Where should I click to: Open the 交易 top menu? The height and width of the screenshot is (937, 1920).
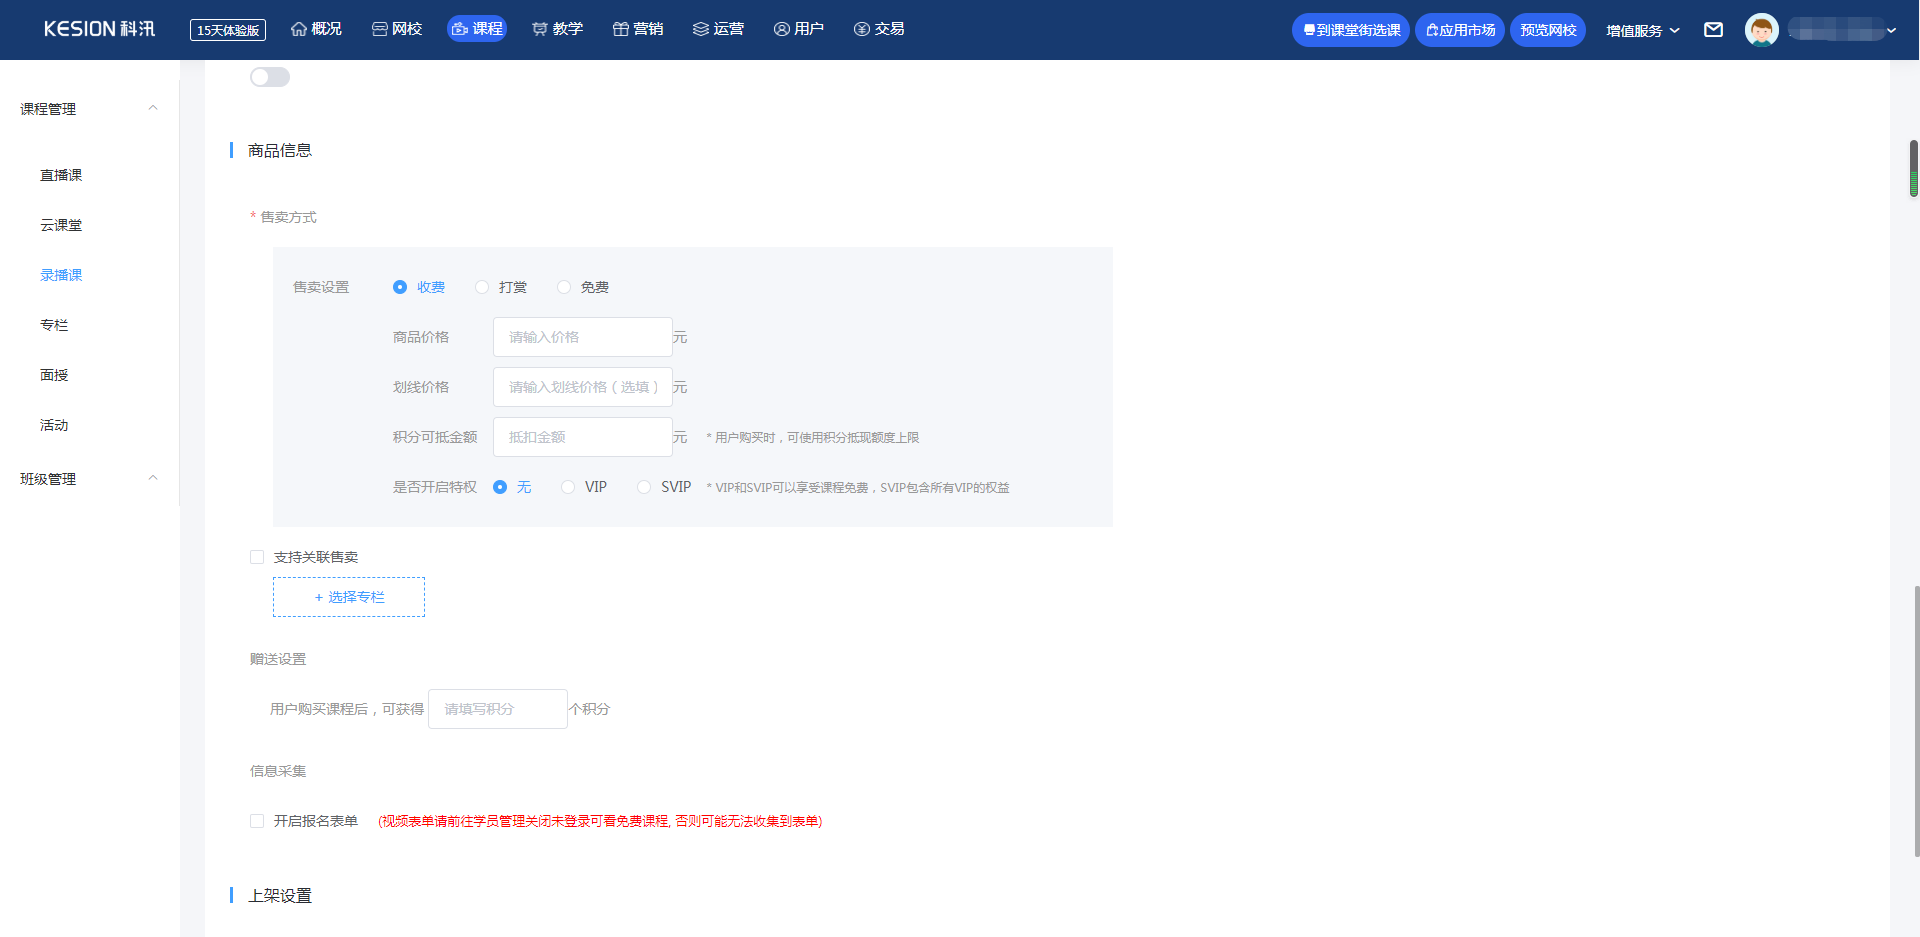[879, 29]
